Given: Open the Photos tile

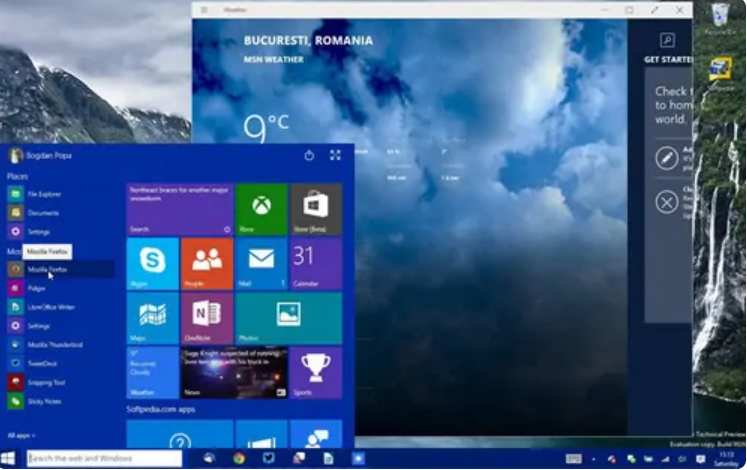Looking at the screenshot, I should coord(289,318).
